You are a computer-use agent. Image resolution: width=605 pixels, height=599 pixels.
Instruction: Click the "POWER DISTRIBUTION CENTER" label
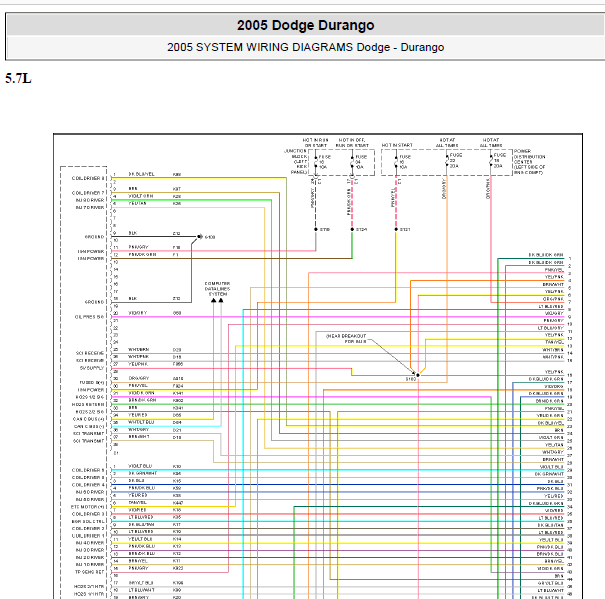point(529,162)
